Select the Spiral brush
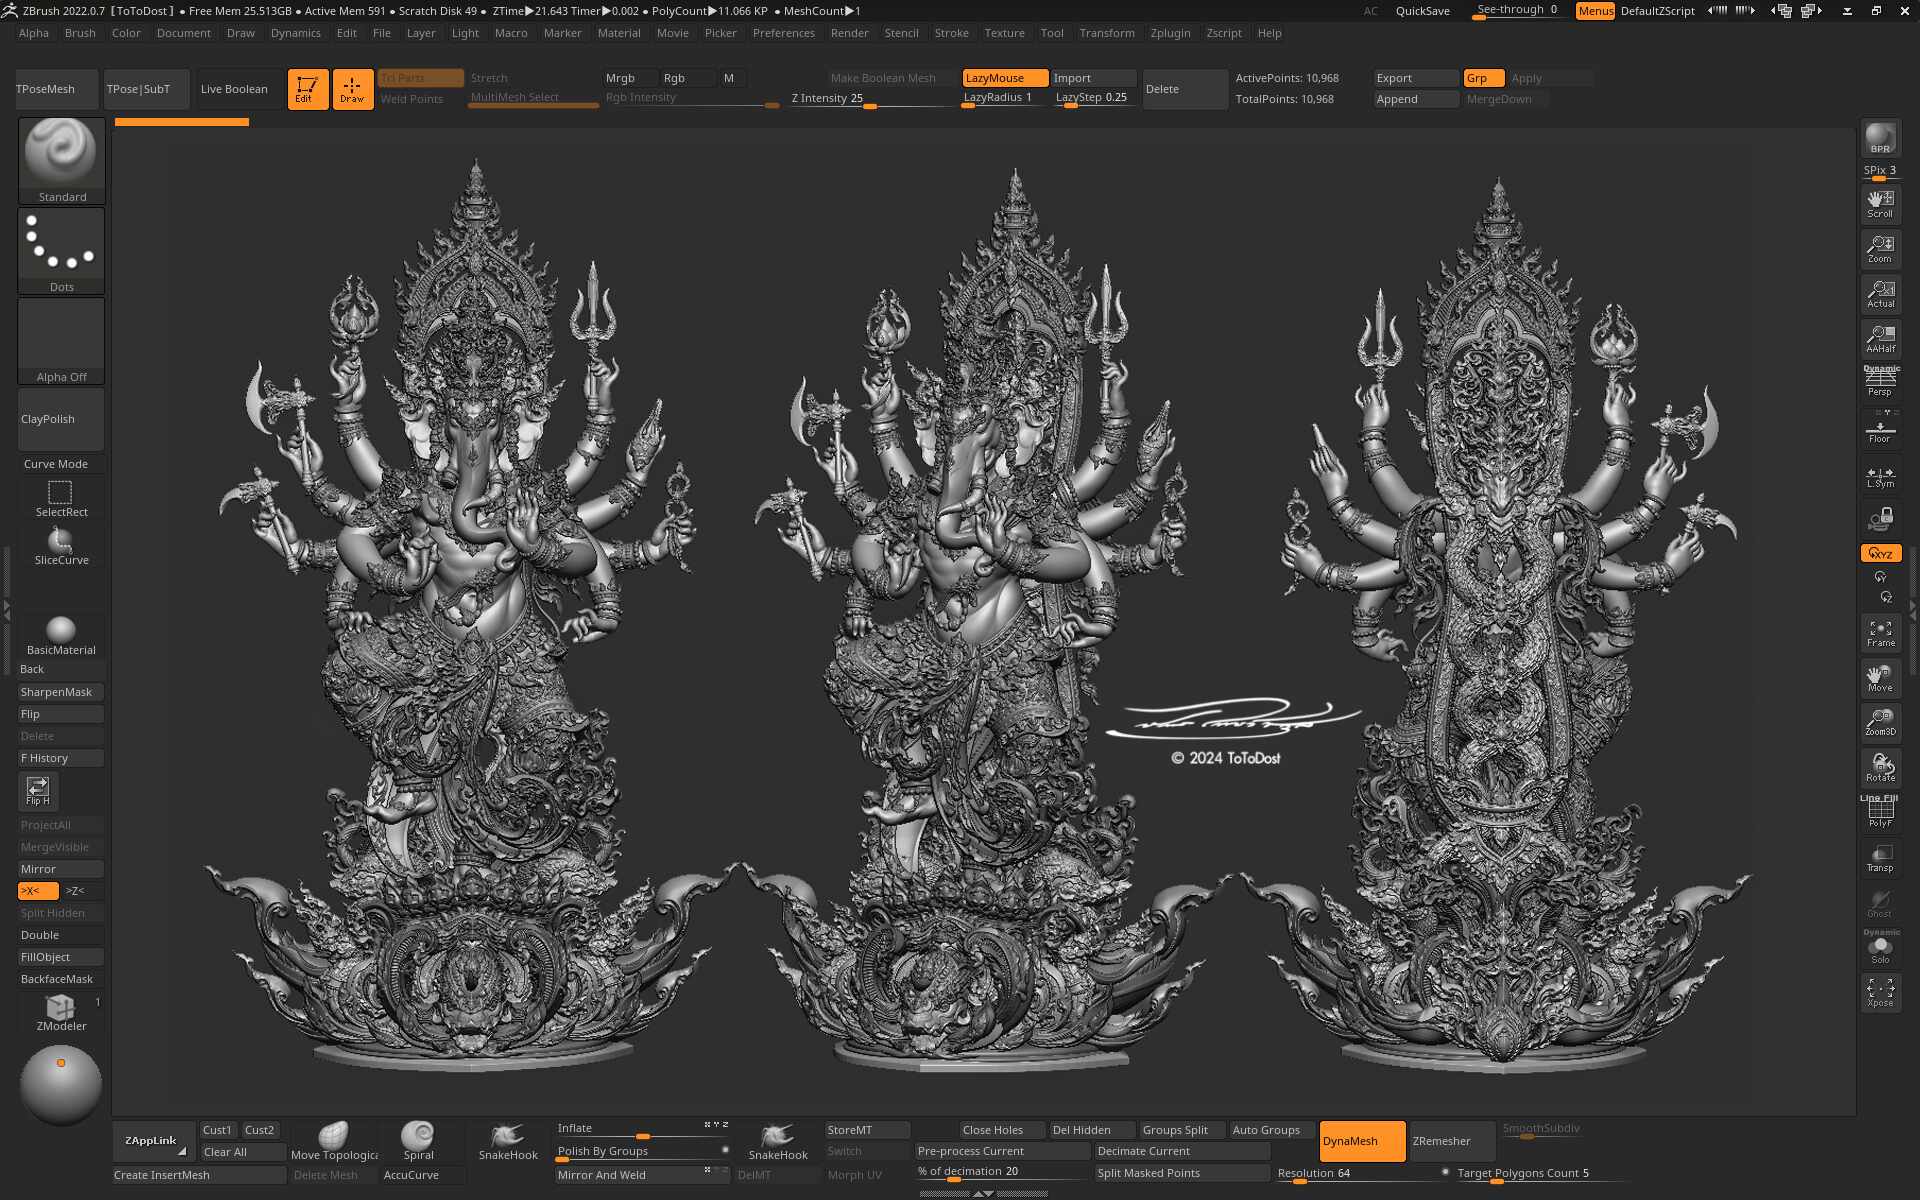Image resolution: width=1920 pixels, height=1200 pixels. 418,1141
